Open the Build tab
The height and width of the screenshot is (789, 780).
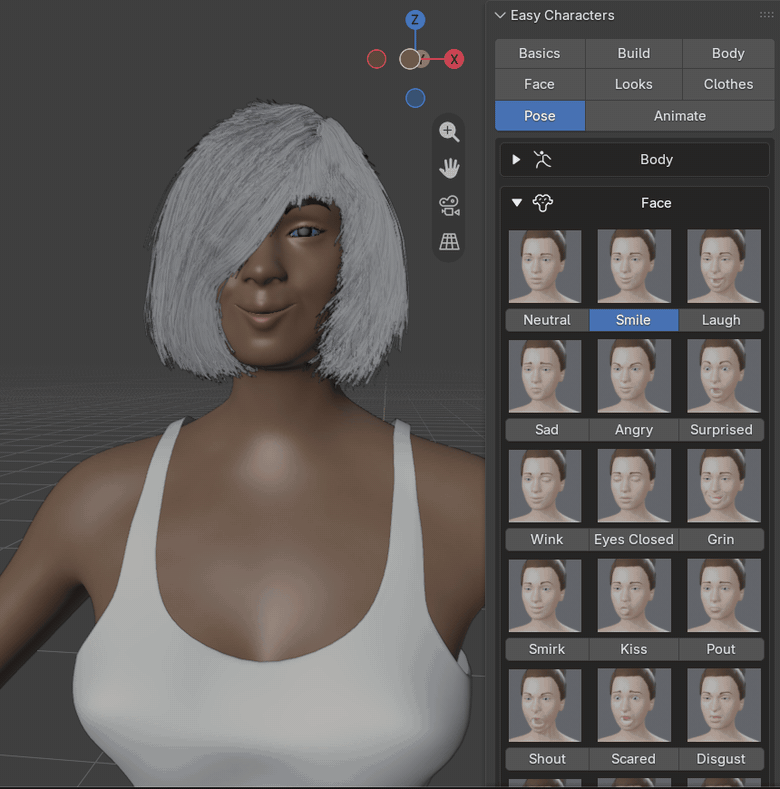tap(634, 53)
